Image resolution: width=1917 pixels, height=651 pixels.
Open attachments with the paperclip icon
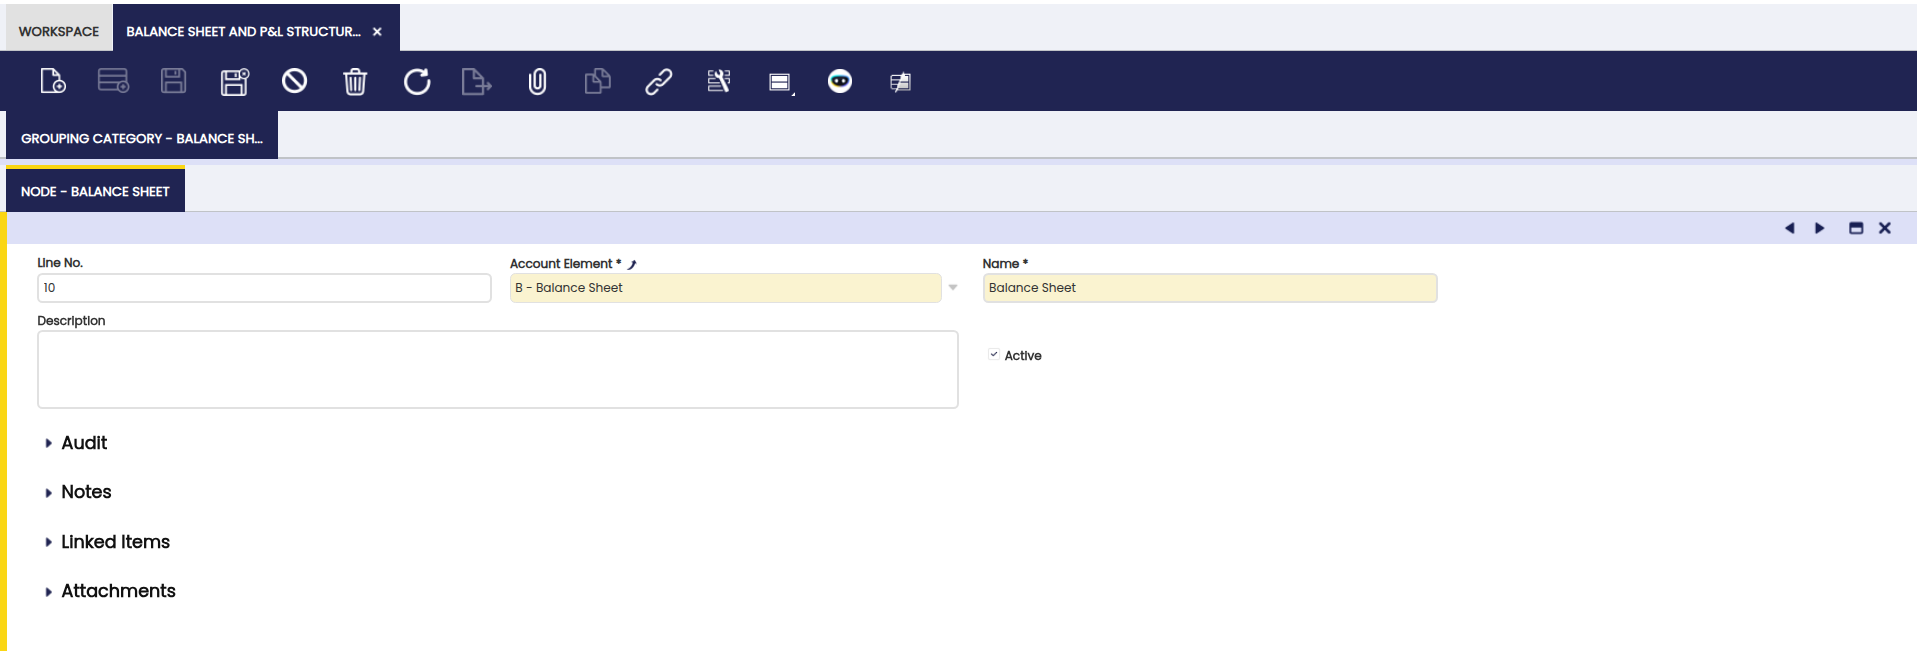tap(537, 81)
